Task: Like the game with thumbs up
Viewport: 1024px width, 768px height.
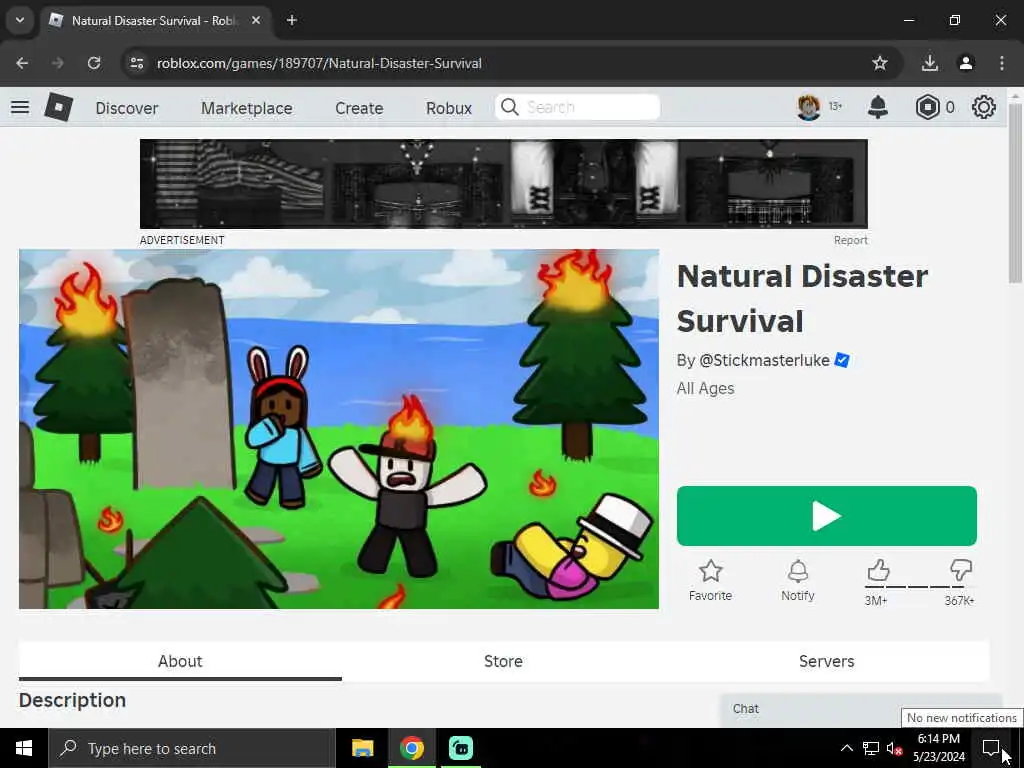Action: coord(878,570)
